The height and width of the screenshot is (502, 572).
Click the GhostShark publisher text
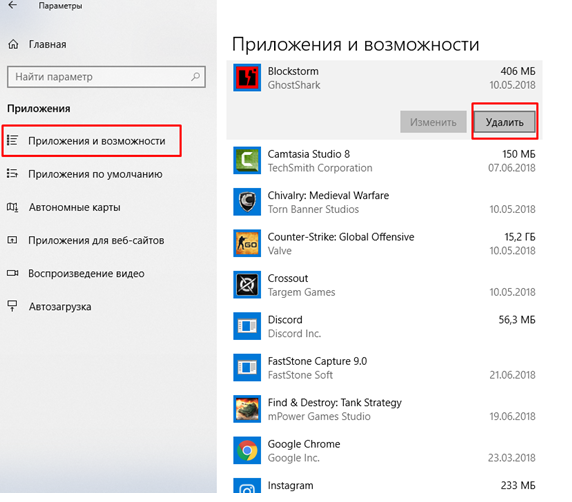[294, 85]
